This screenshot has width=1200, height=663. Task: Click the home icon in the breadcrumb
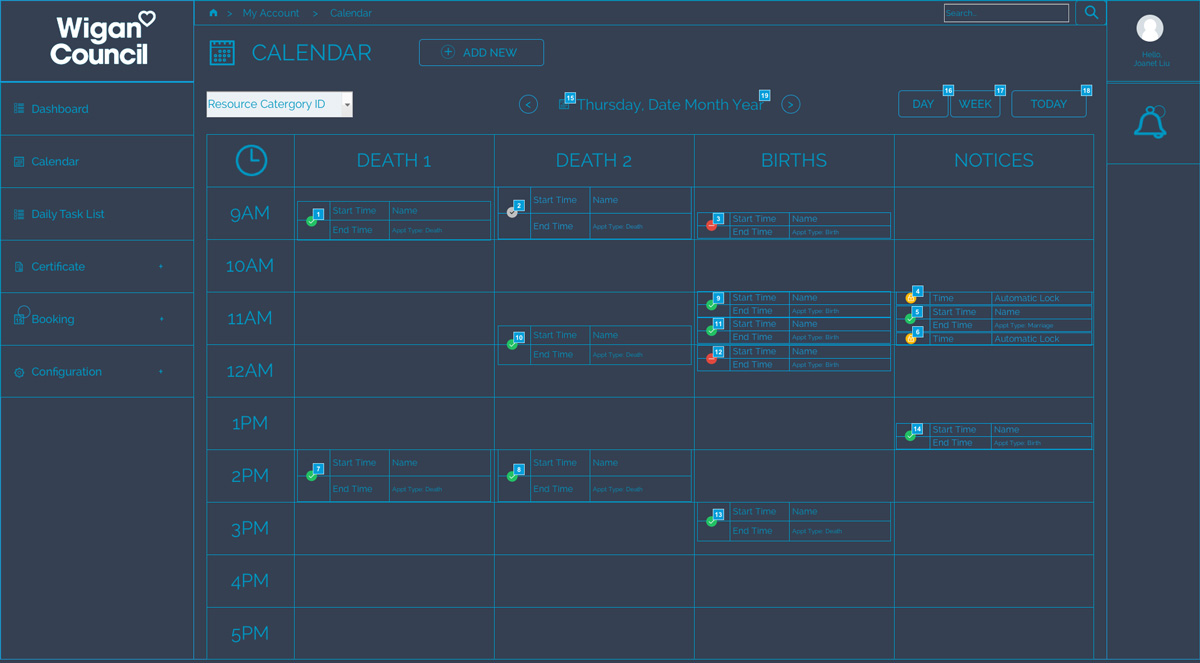214,13
